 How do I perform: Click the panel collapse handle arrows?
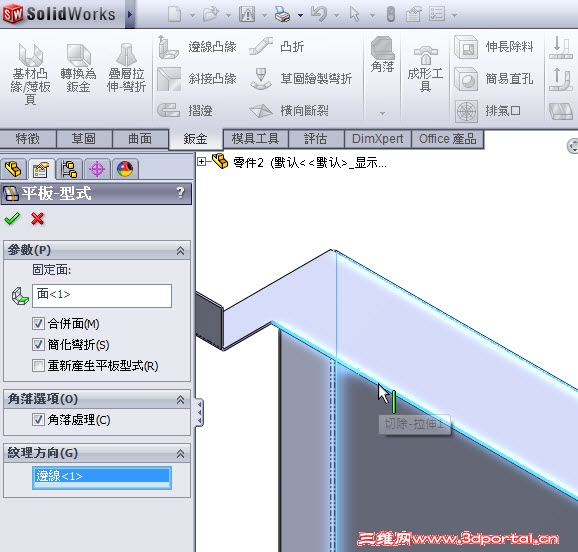199,412
